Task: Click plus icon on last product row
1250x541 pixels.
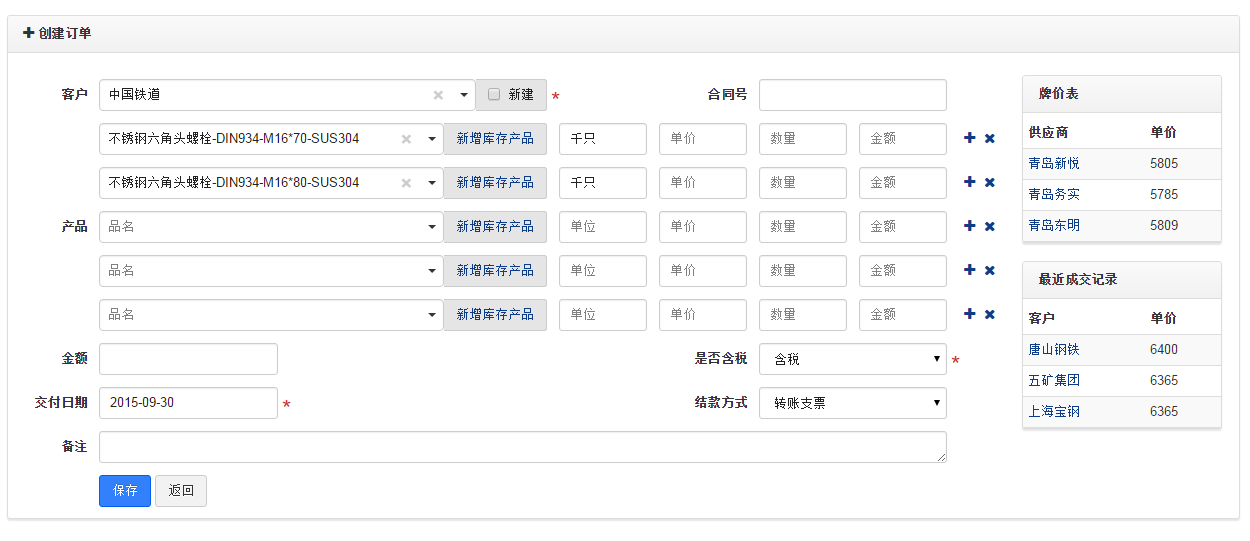Action: click(x=969, y=314)
